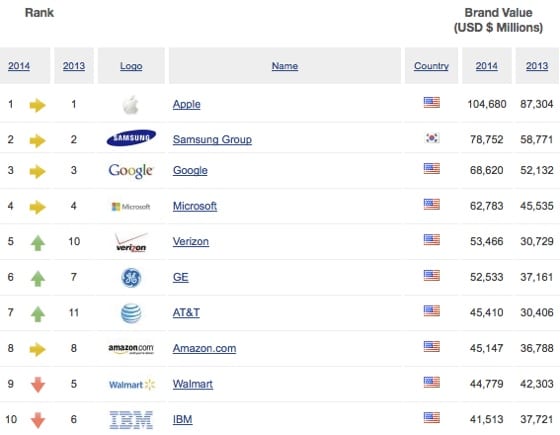The image size is (560, 435).
Task: Sort table by Name column header
Action: click(285, 66)
